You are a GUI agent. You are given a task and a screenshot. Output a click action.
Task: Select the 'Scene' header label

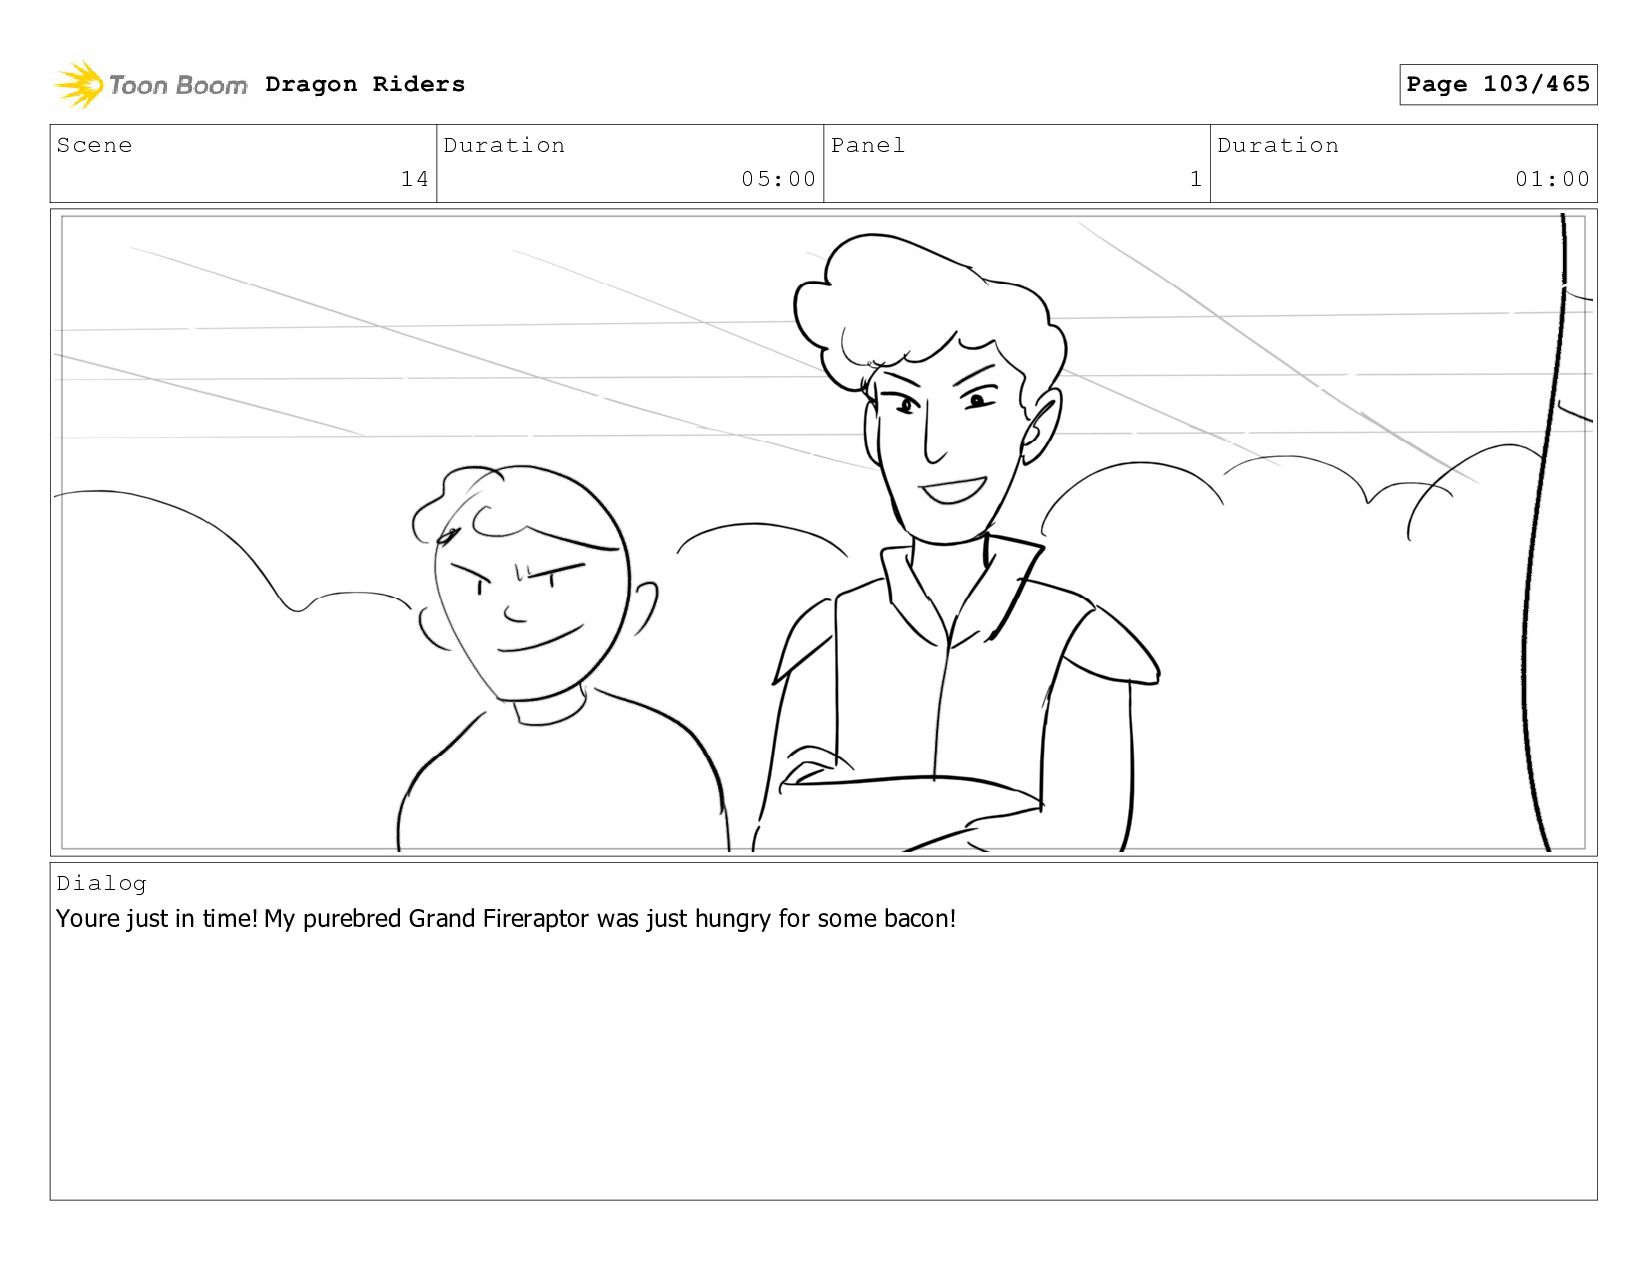click(94, 145)
